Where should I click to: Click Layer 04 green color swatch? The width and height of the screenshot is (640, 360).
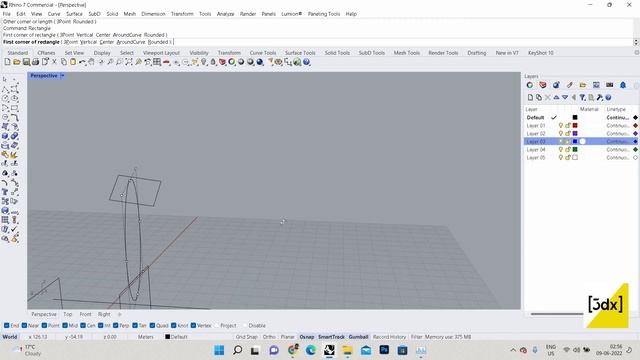click(575, 149)
